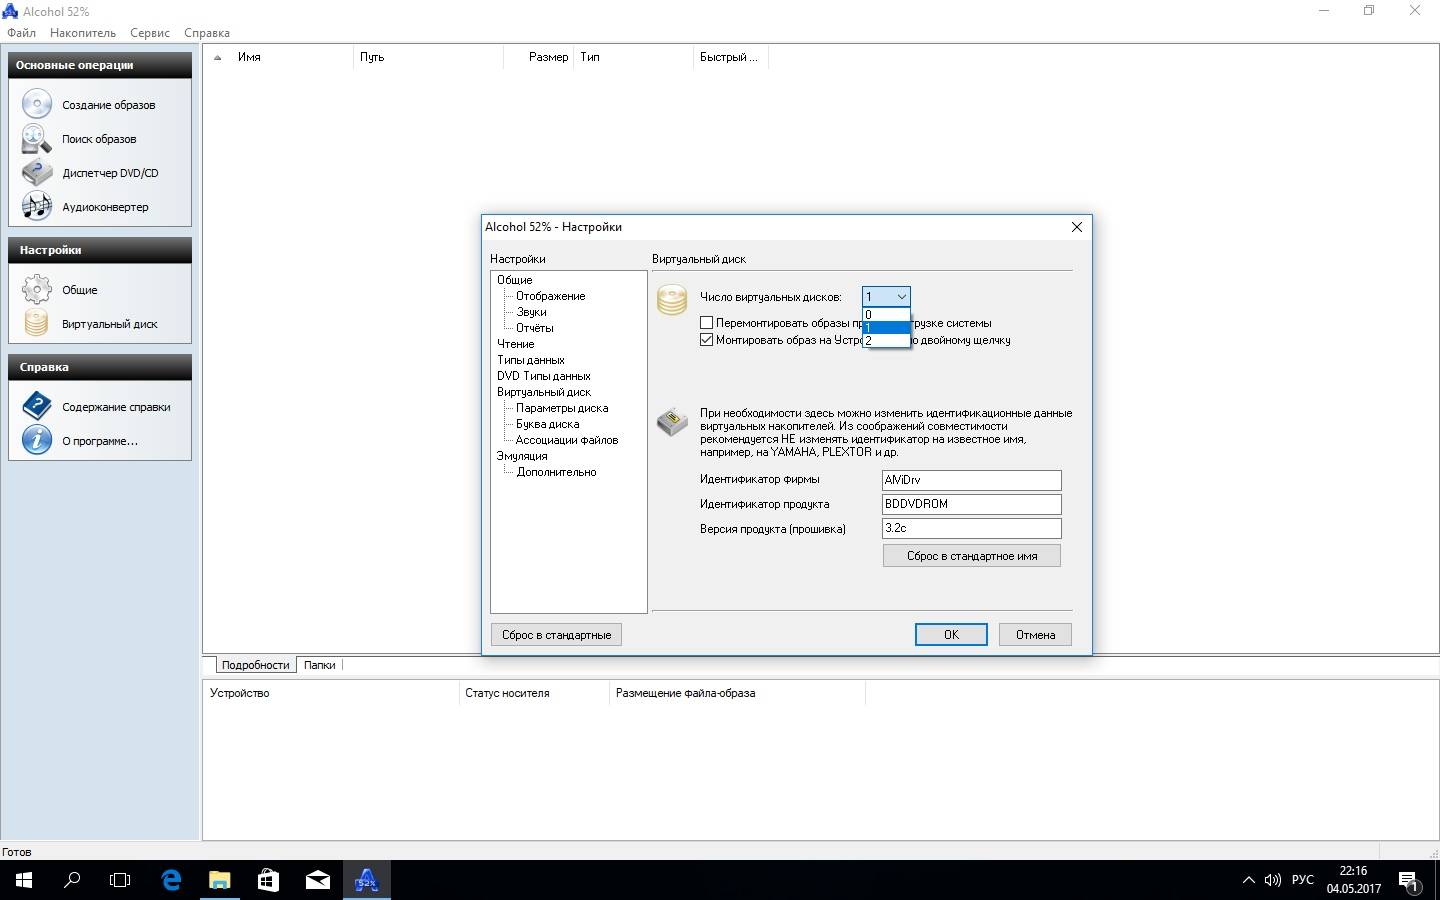Click the Диспетчер DVD/CD drive icon
1440x900 pixels.
click(37, 172)
